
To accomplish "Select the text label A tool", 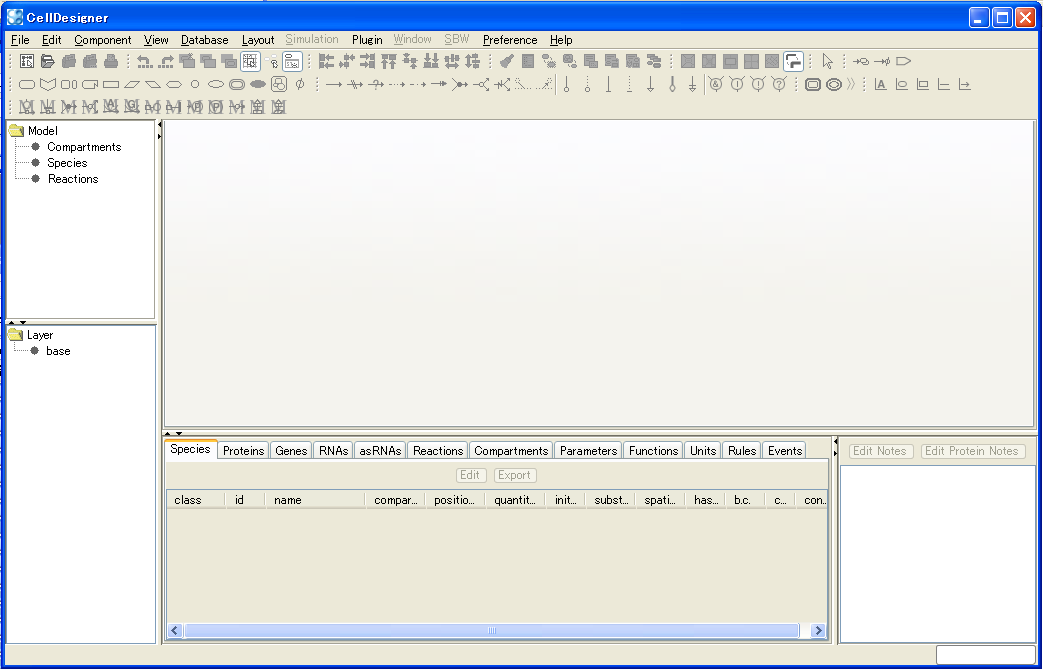I will point(881,84).
